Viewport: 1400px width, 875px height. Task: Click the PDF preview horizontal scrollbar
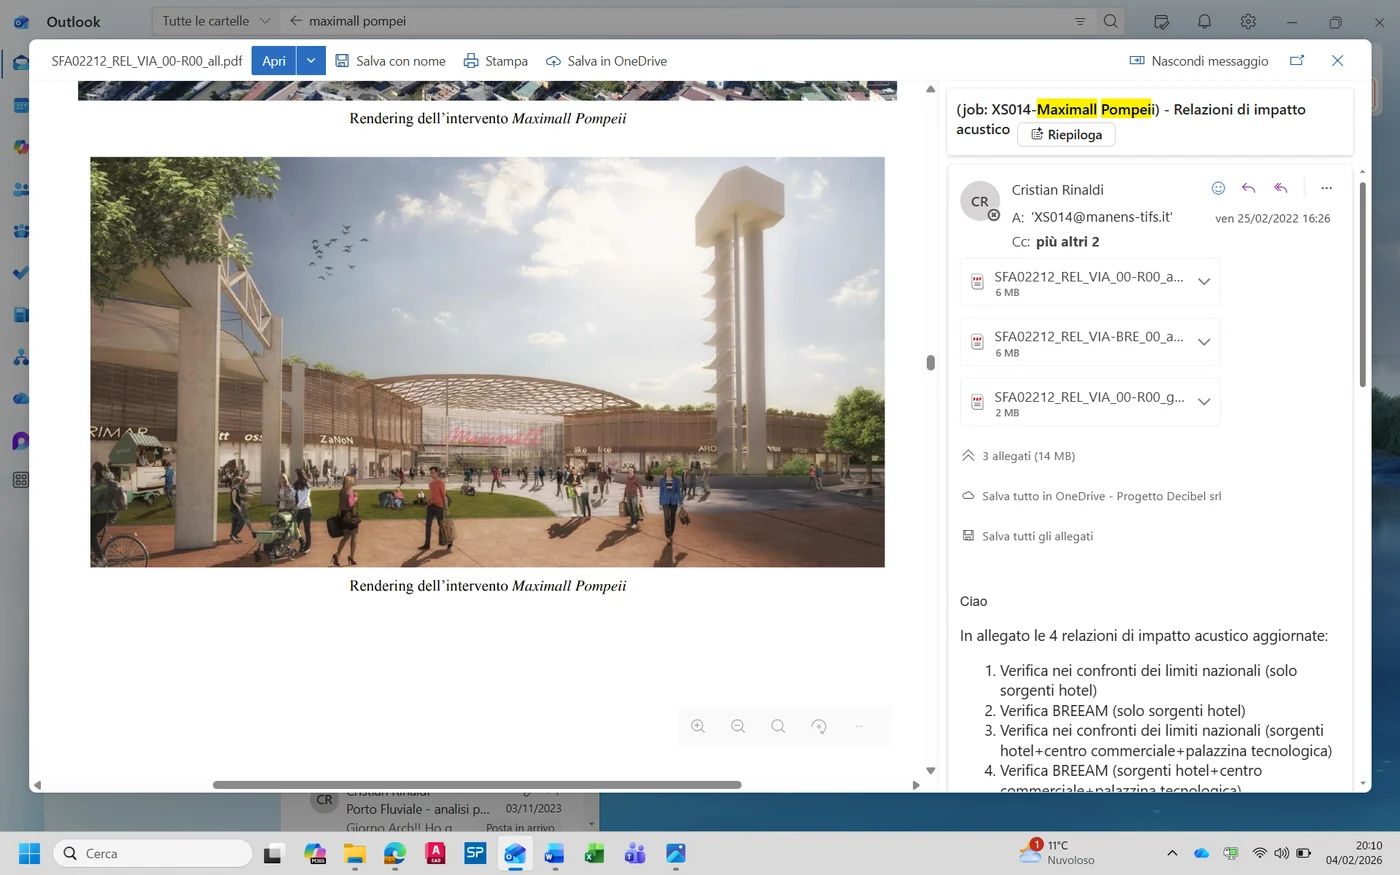(x=477, y=785)
